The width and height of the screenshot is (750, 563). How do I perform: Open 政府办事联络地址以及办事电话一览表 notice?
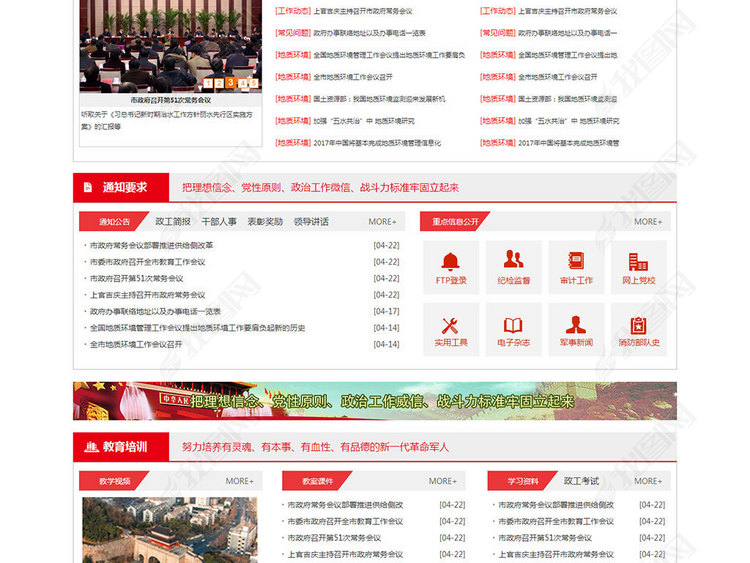tap(155, 311)
